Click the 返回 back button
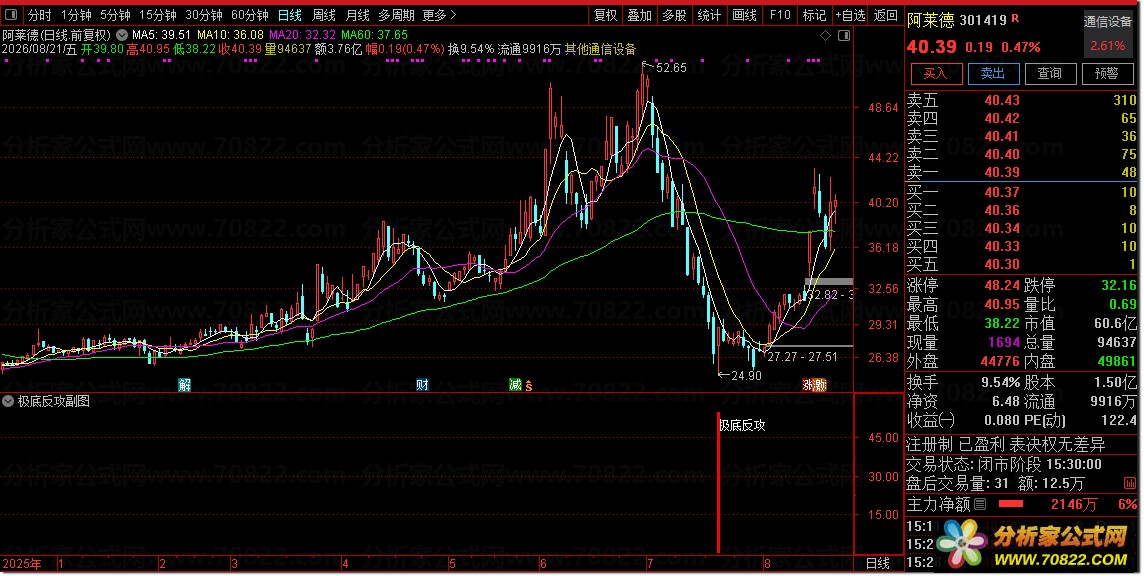 point(885,15)
